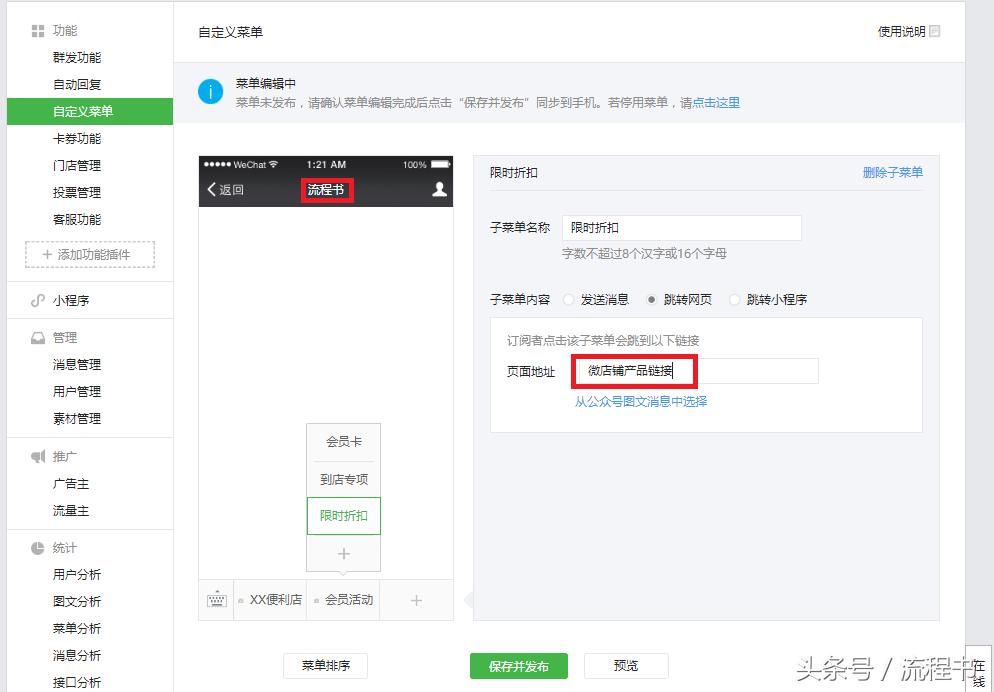
Task: Click the 预览 button
Action: (628, 665)
